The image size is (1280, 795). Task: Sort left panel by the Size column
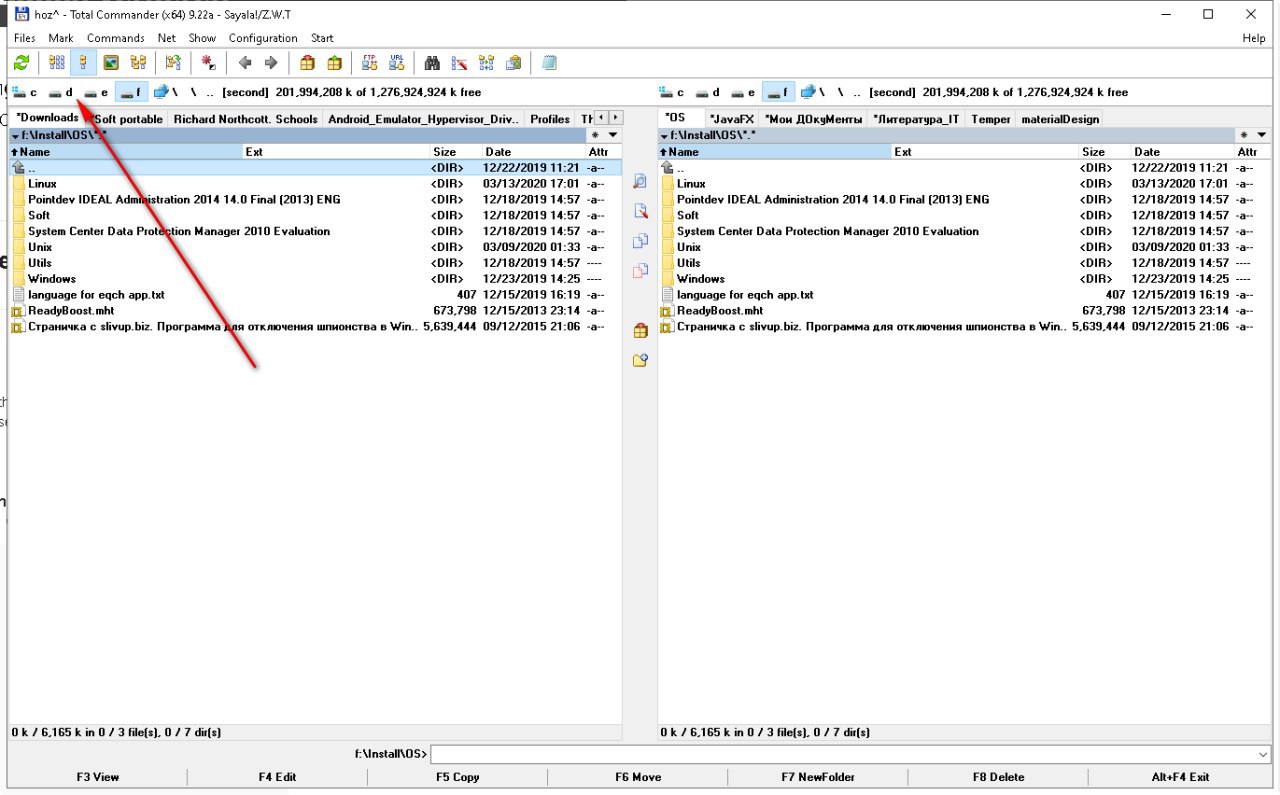click(x=455, y=152)
